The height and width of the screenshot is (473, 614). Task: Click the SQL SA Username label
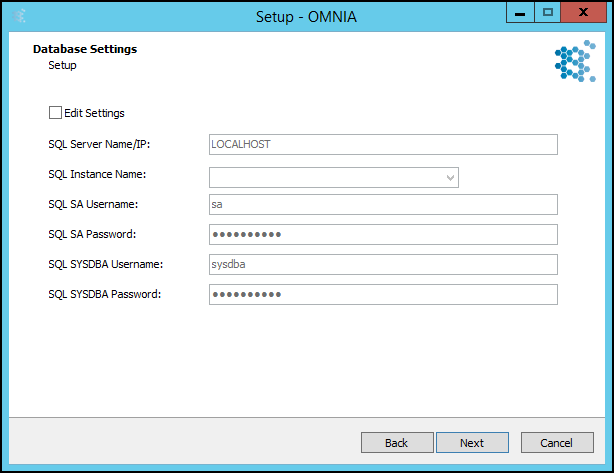[93, 204]
